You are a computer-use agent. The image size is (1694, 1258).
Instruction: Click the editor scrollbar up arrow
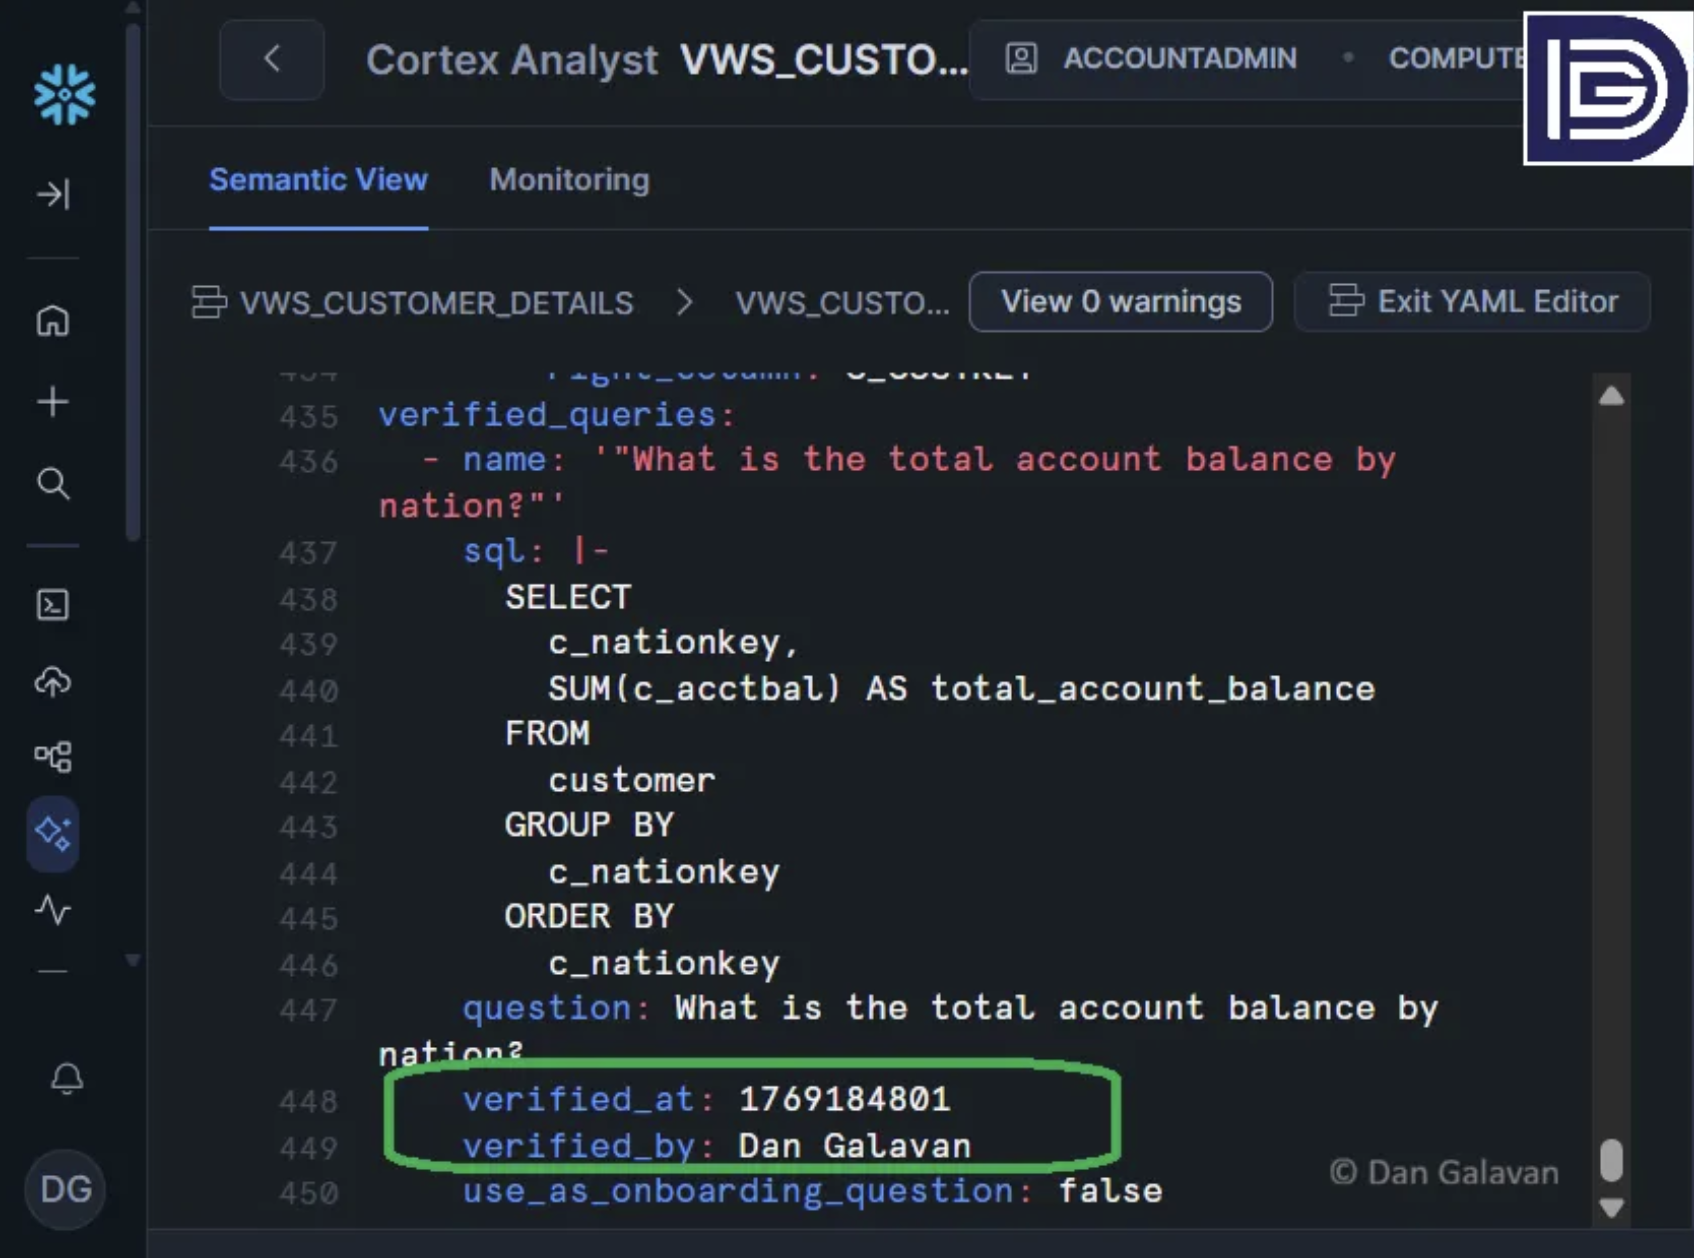[1611, 396]
